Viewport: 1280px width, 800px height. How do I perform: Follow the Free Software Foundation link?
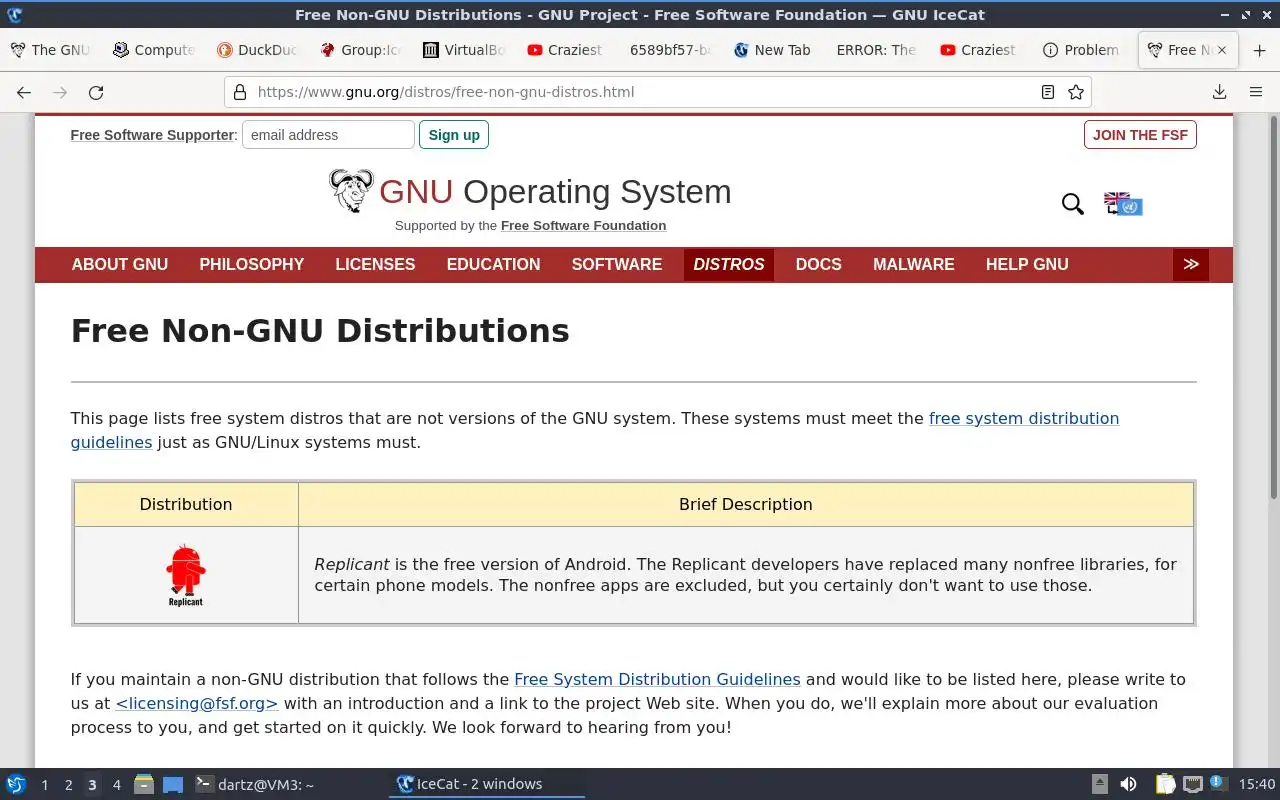pyautogui.click(x=583, y=226)
